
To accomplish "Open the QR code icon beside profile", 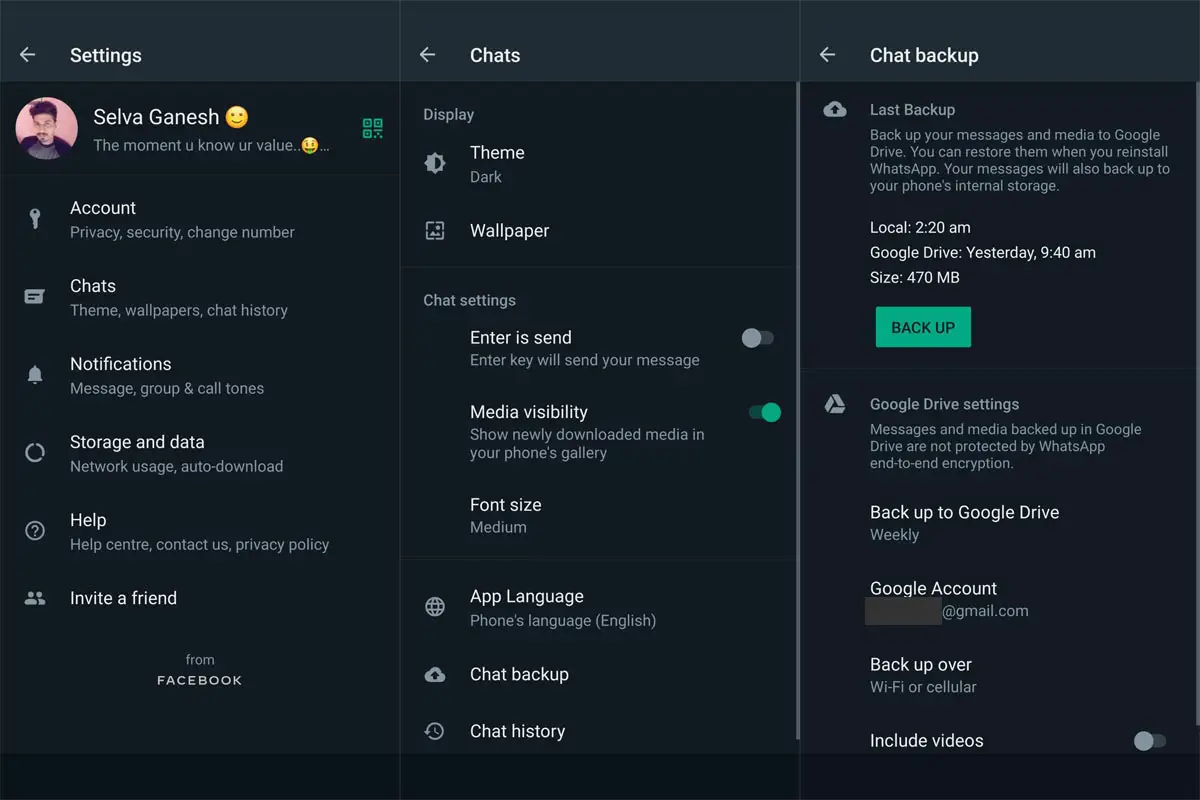I will coord(373,128).
